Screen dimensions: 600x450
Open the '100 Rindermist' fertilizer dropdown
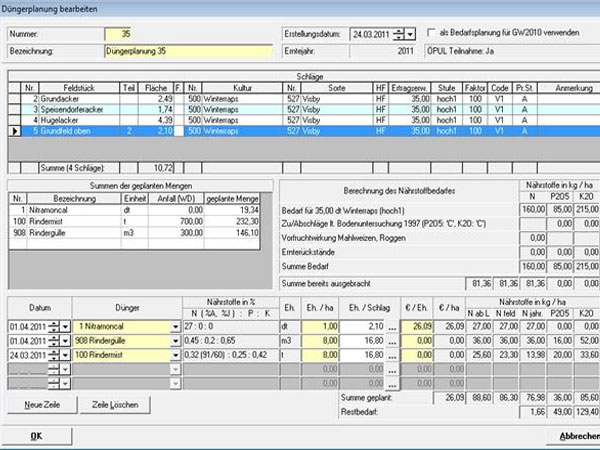(175, 355)
